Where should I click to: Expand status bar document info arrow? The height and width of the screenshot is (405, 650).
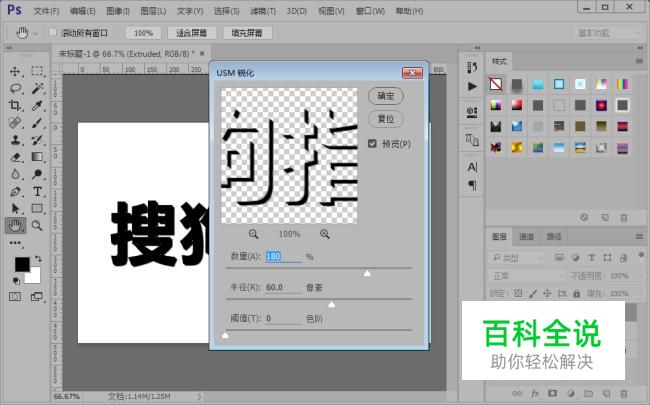tap(199, 397)
